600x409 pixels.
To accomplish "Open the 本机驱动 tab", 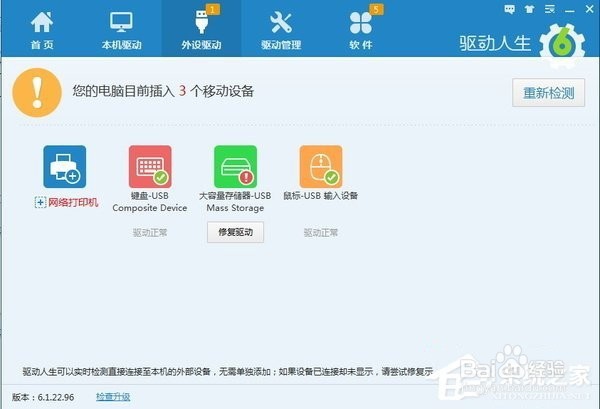I will [121, 31].
